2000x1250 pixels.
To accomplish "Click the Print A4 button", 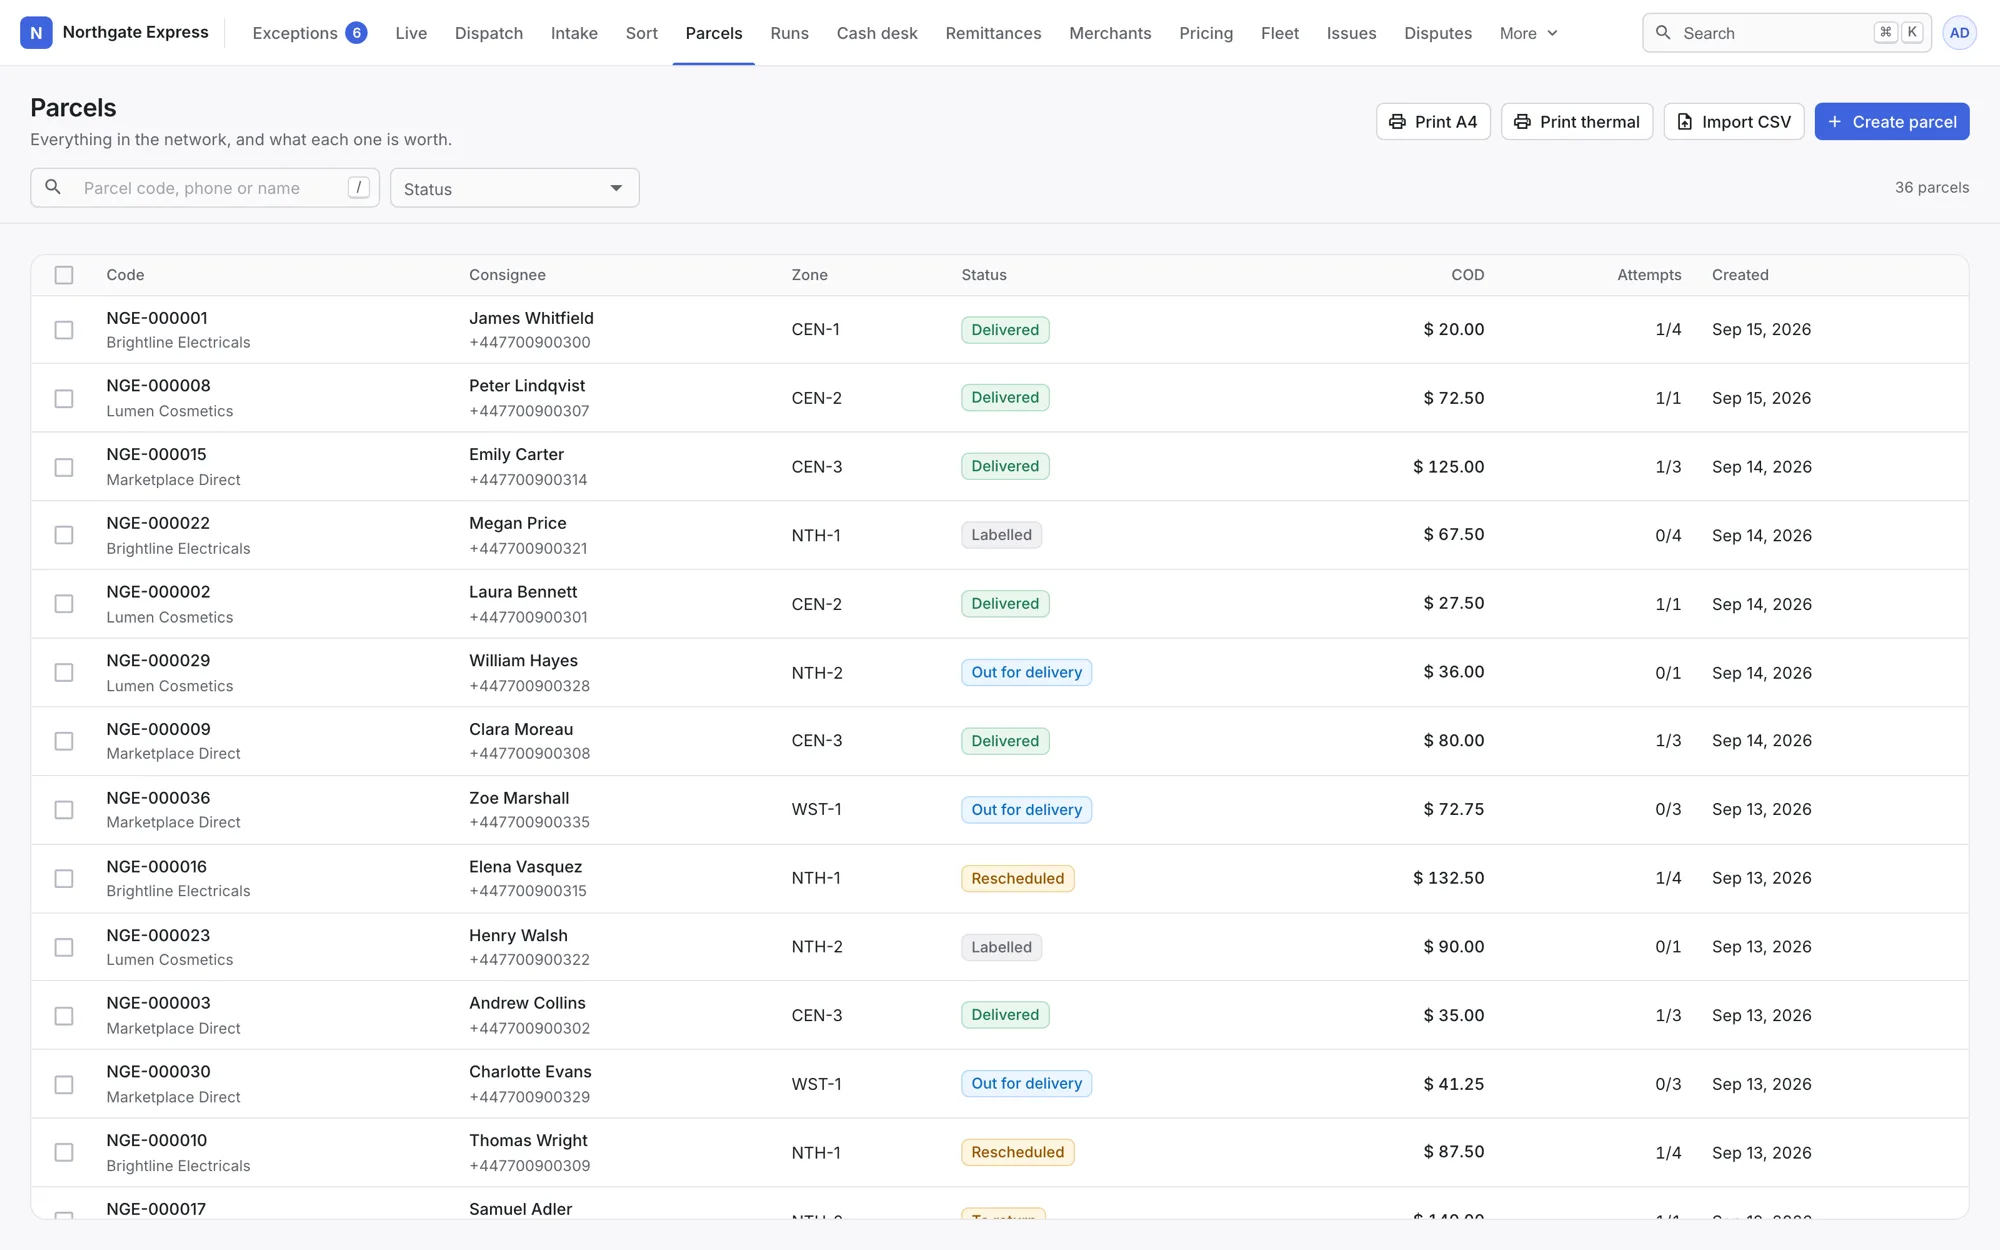I will tap(1433, 122).
